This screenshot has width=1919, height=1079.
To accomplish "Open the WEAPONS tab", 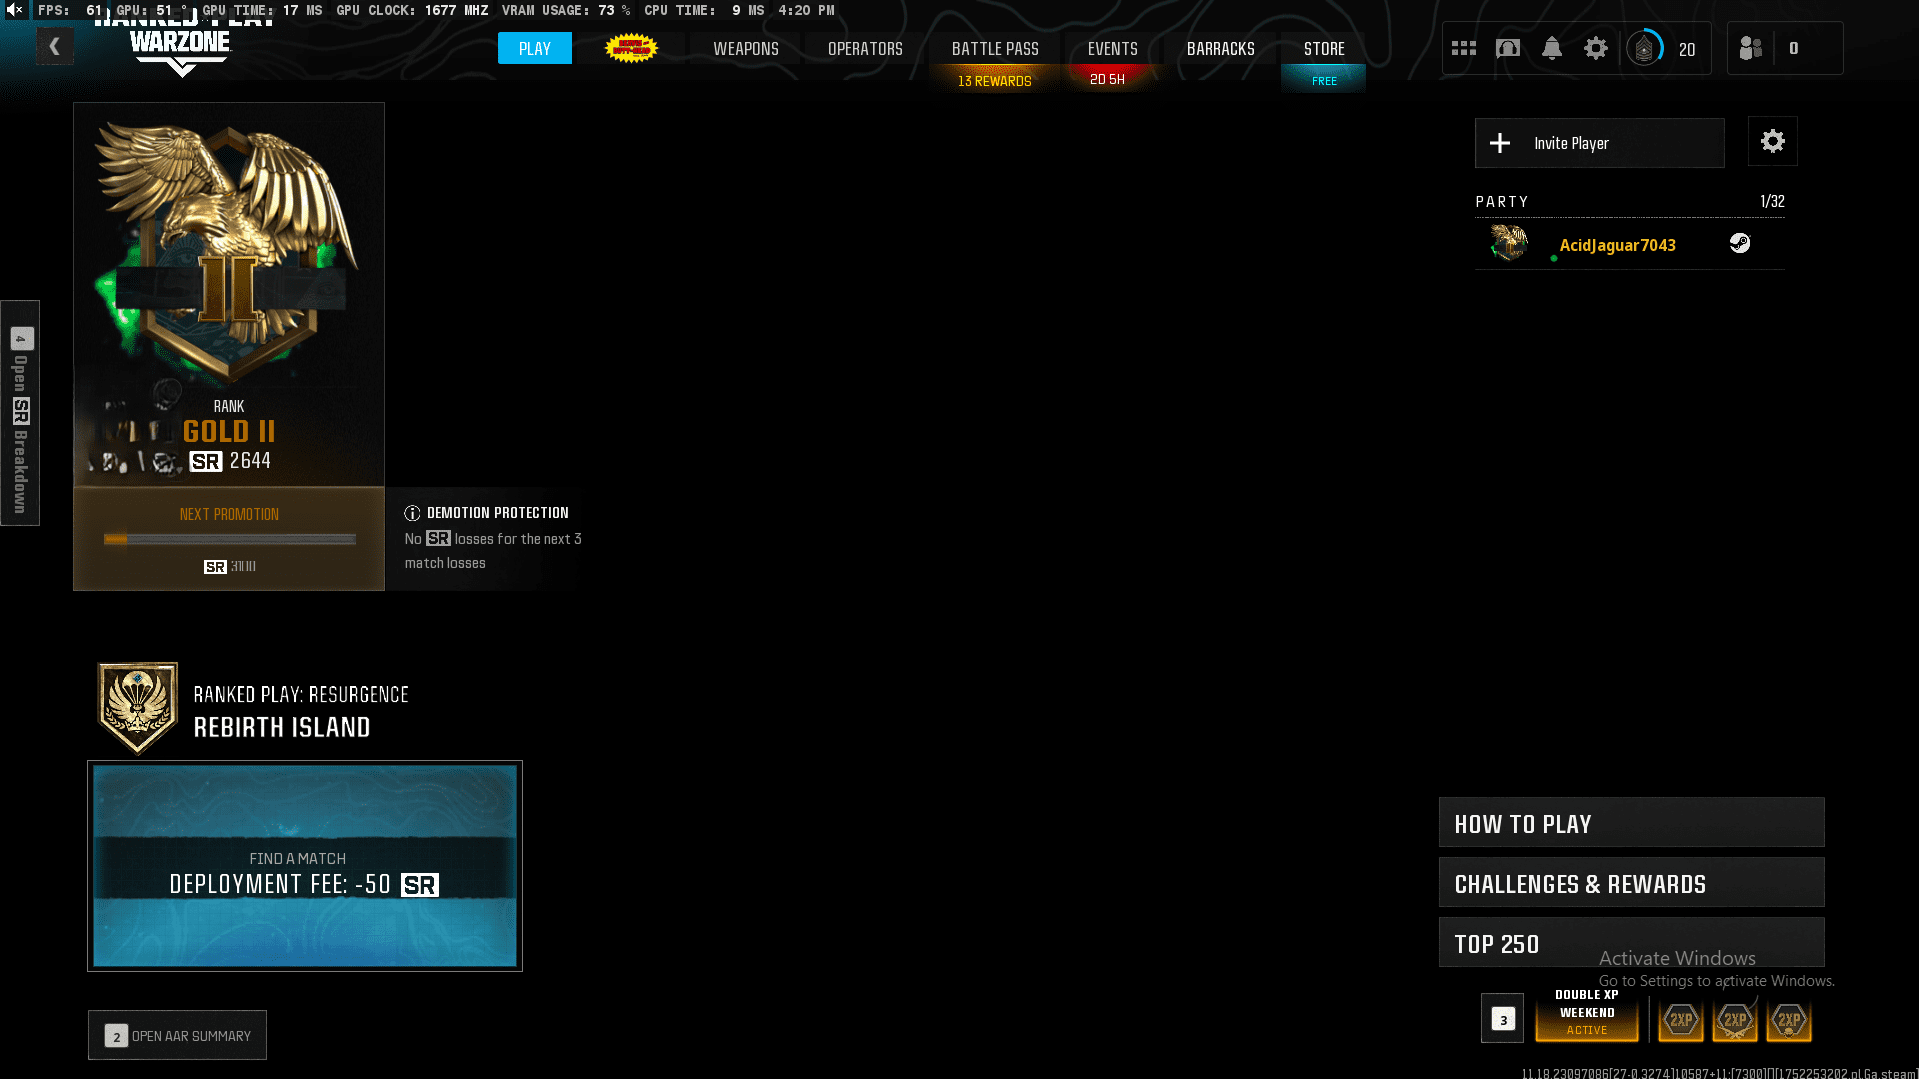I will pos(746,48).
